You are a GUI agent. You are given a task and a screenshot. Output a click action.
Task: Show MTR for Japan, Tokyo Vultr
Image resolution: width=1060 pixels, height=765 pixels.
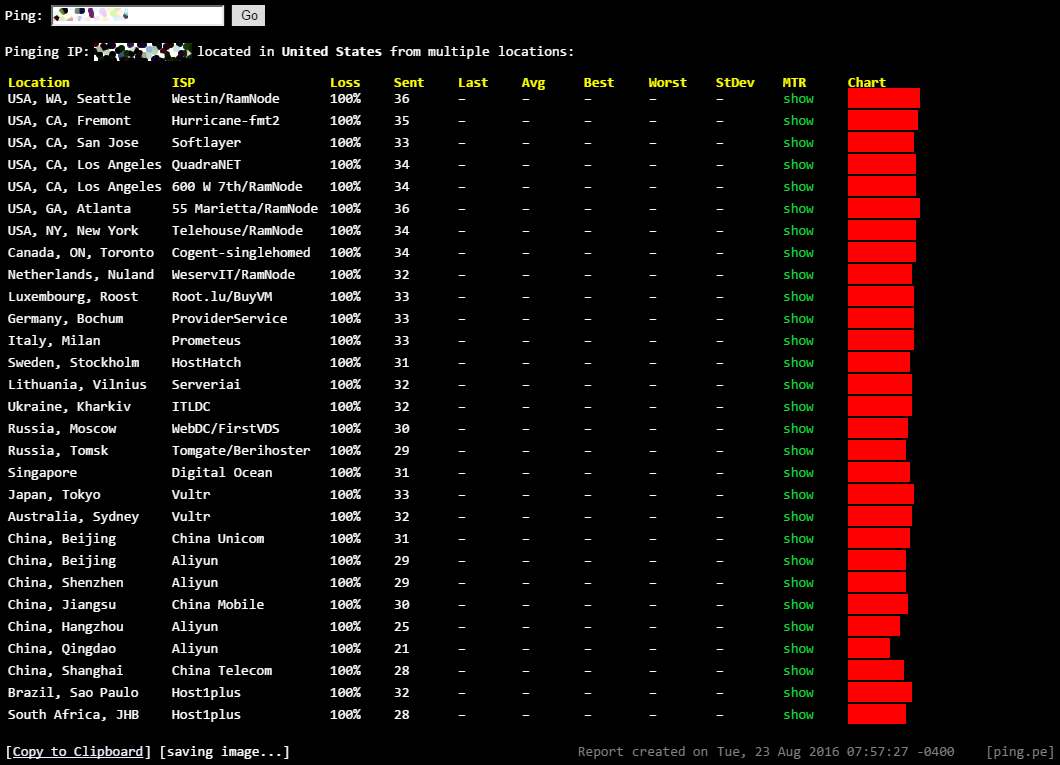pyautogui.click(x=798, y=495)
